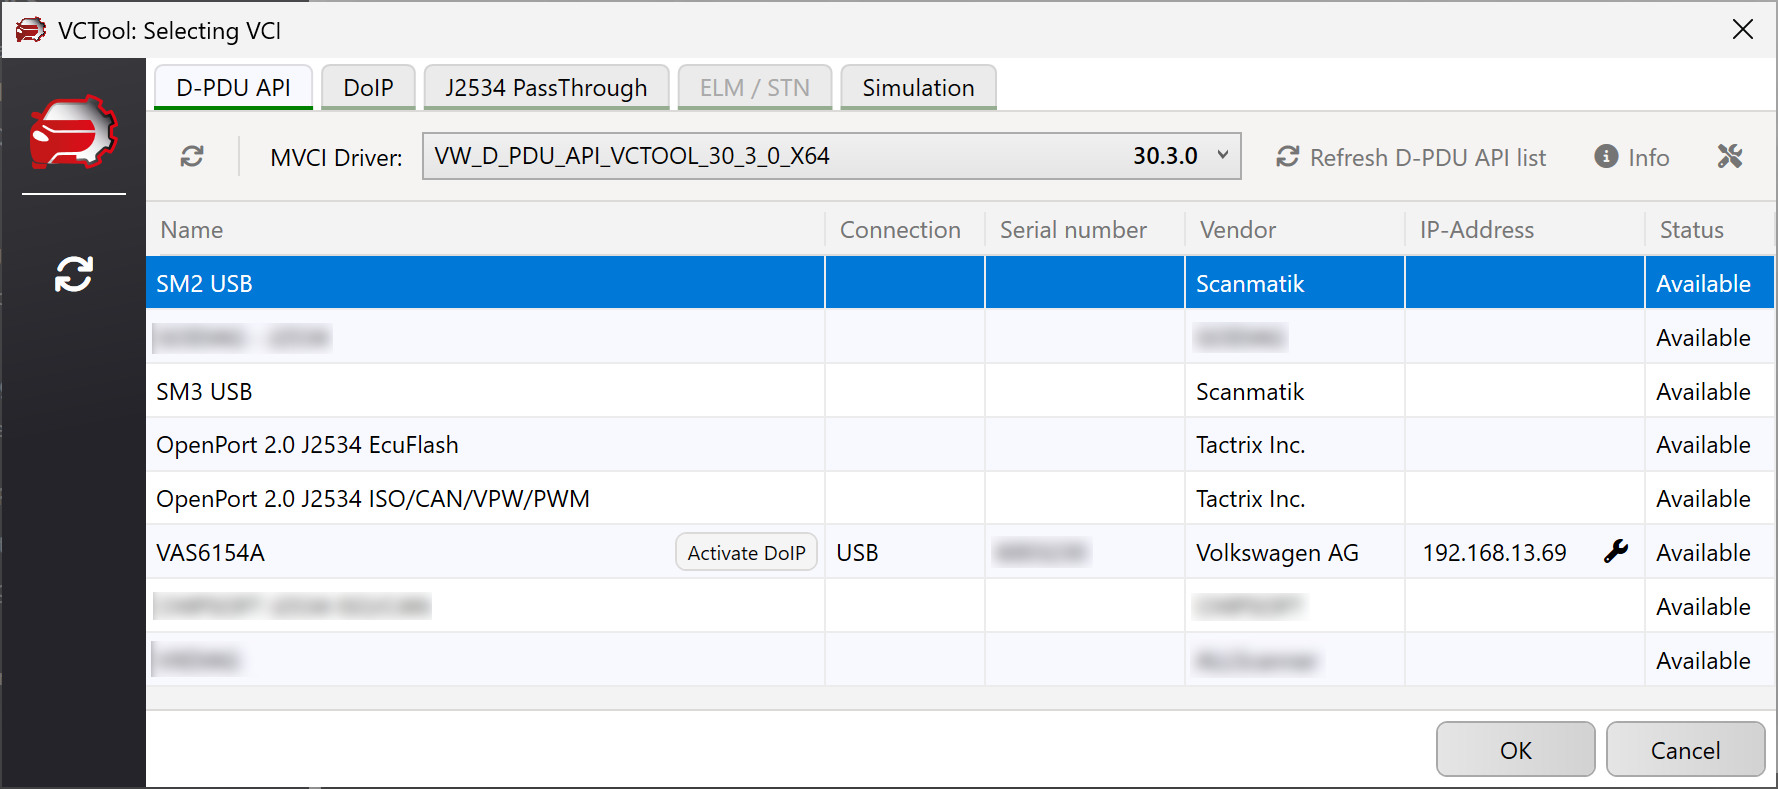The image size is (1778, 789).
Task: Open the tools settings wrench-screwdriver icon
Action: (x=1729, y=157)
